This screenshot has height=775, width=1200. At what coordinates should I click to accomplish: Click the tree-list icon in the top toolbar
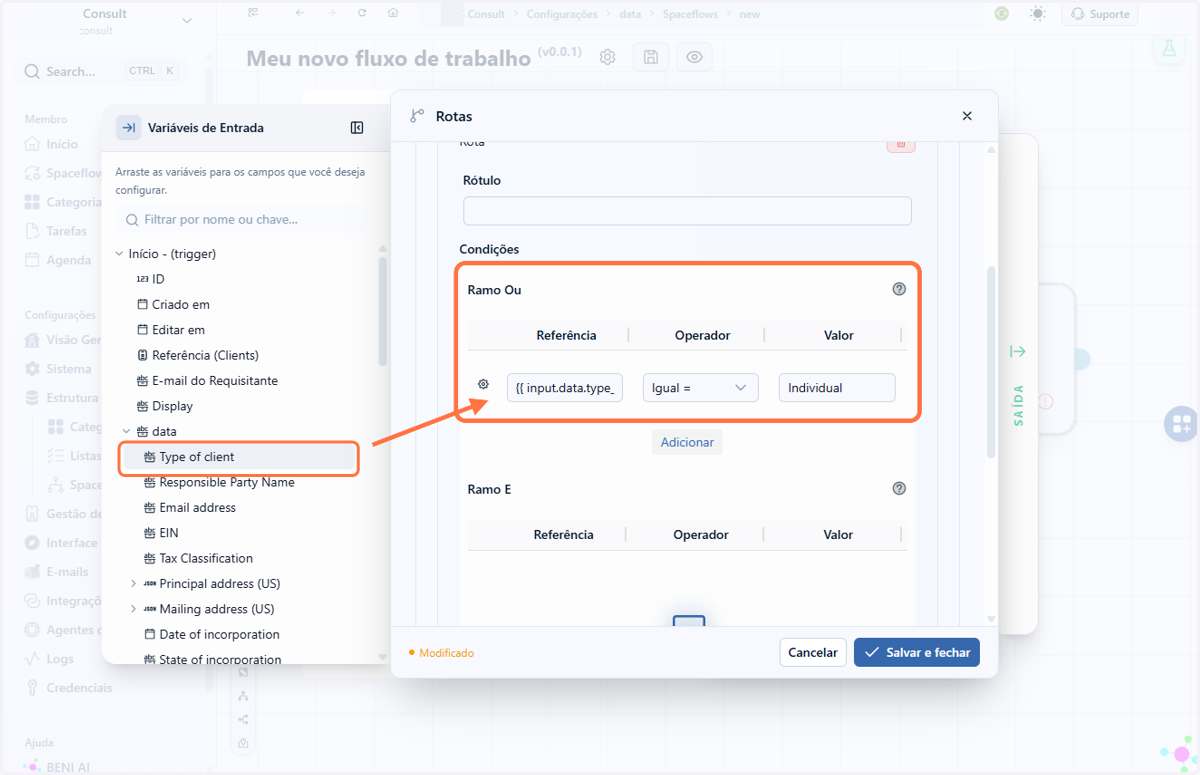point(253,14)
